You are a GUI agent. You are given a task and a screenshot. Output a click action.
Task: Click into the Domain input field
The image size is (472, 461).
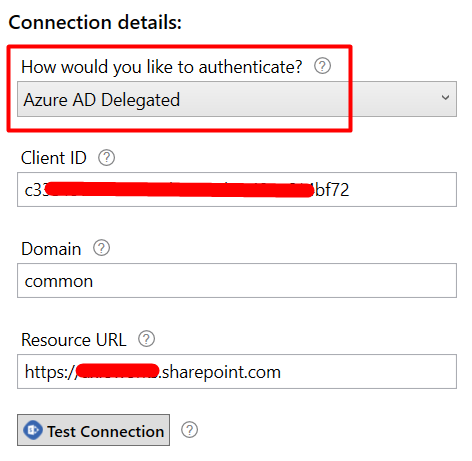237,280
